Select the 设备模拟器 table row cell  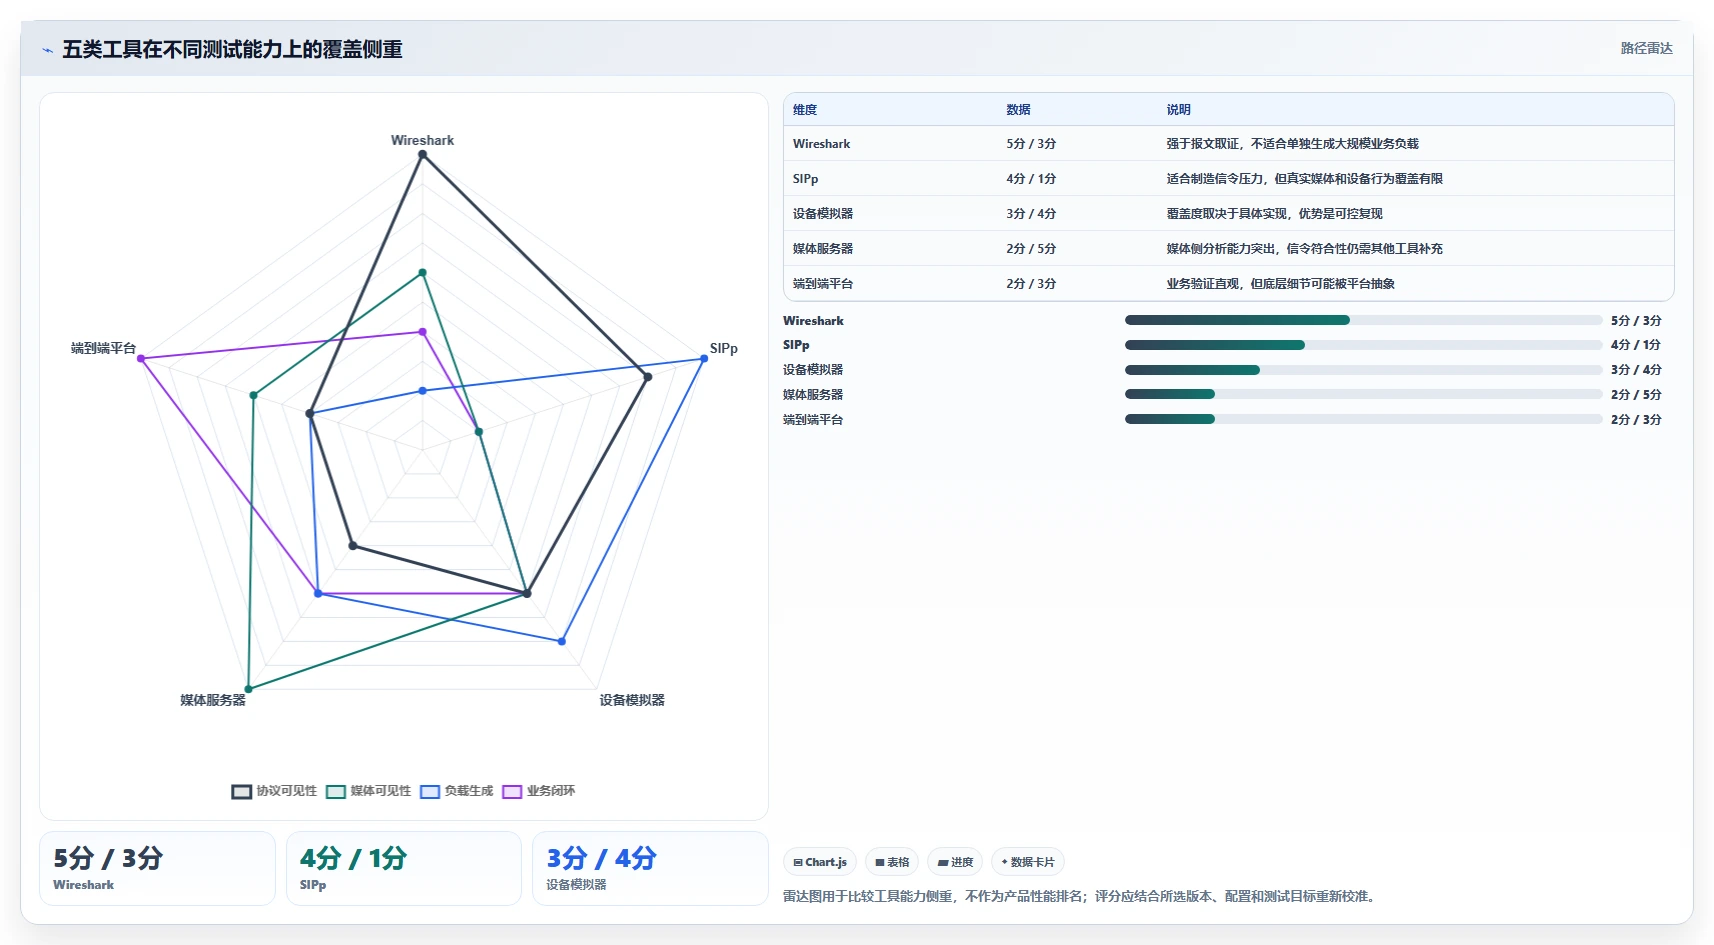823,214
